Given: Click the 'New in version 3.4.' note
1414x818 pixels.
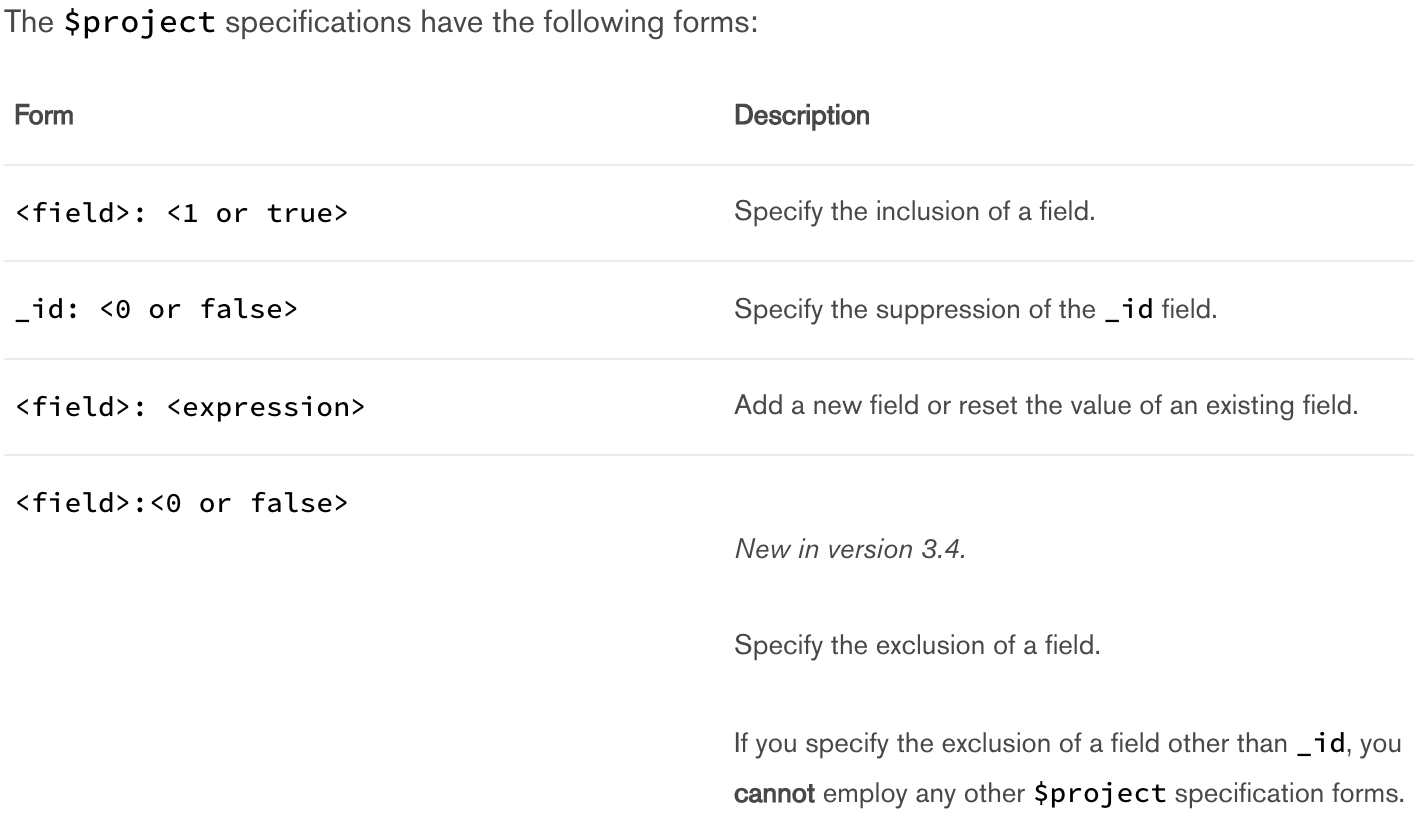Looking at the screenshot, I should 850,550.
